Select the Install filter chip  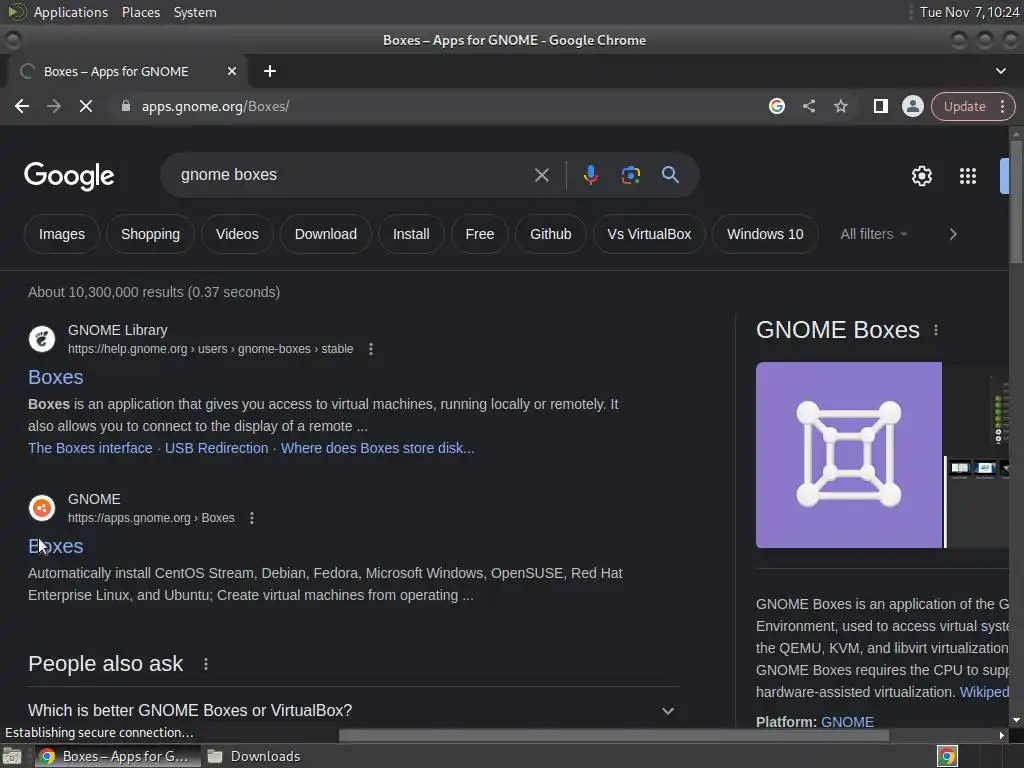(x=411, y=234)
